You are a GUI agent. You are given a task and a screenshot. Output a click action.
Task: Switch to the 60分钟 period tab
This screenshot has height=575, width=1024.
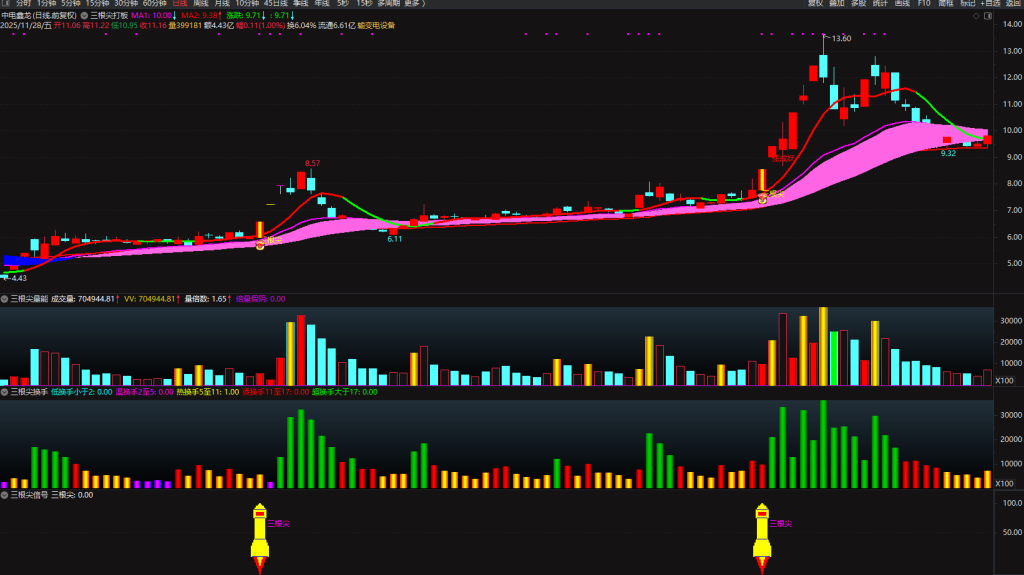click(x=154, y=4)
